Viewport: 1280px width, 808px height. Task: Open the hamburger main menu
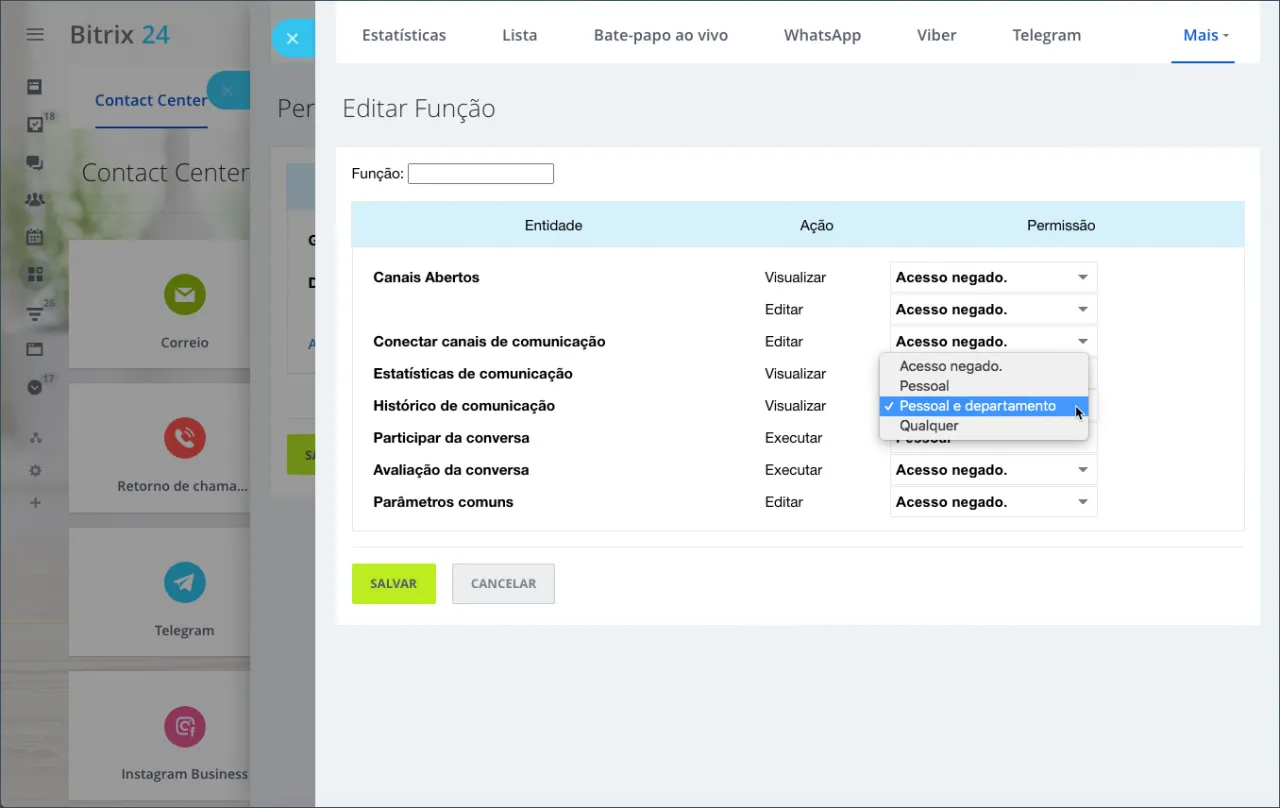tap(35, 35)
